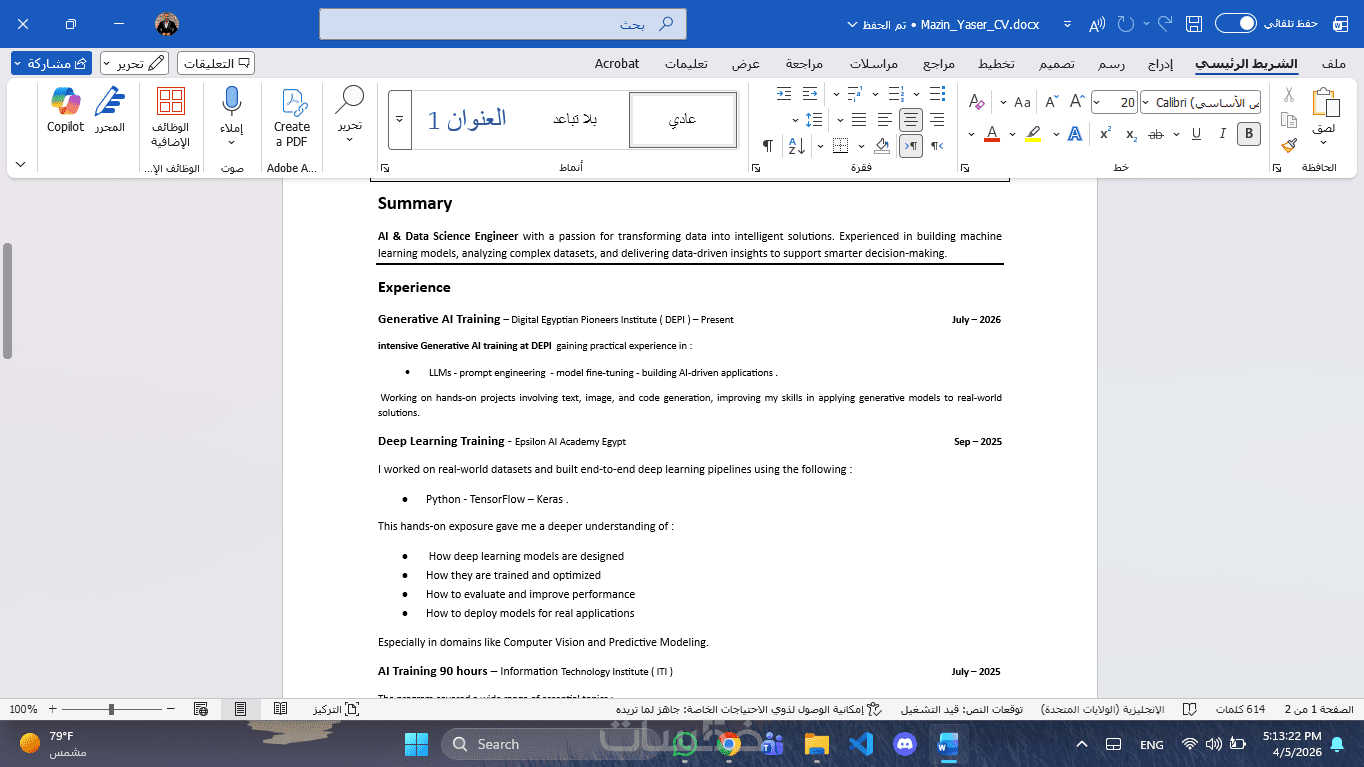Click the Numbering list icon
The width and height of the screenshot is (1364, 767).
[896, 94]
